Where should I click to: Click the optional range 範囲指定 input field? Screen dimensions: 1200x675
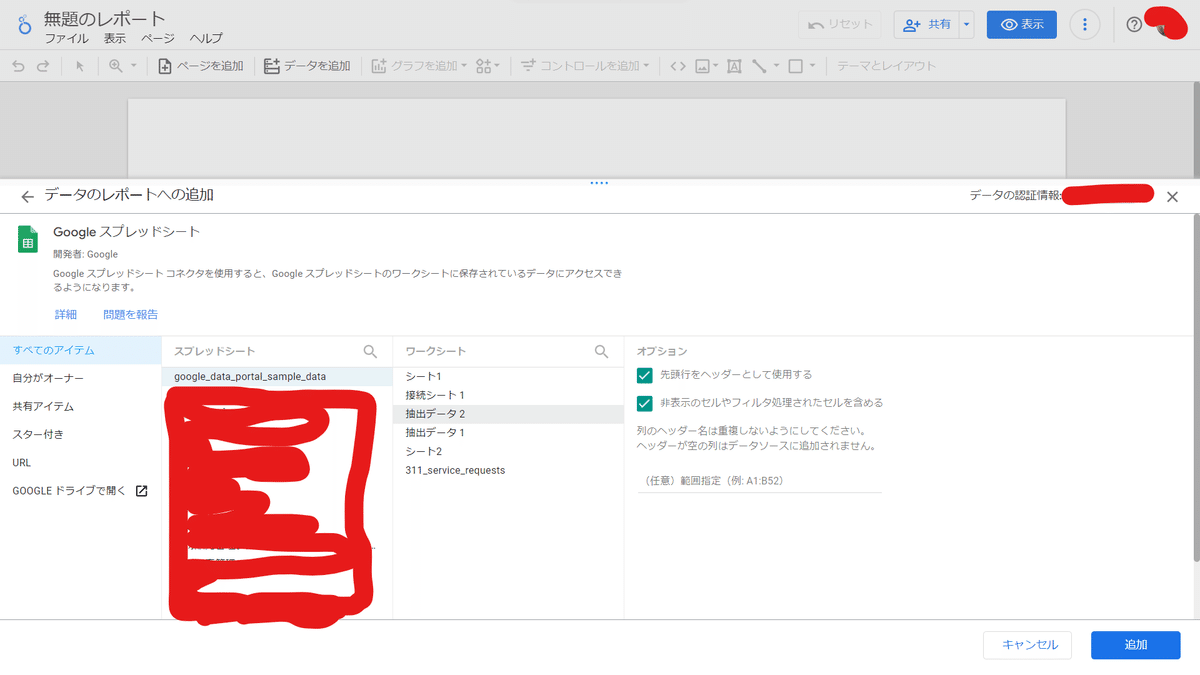(x=759, y=480)
